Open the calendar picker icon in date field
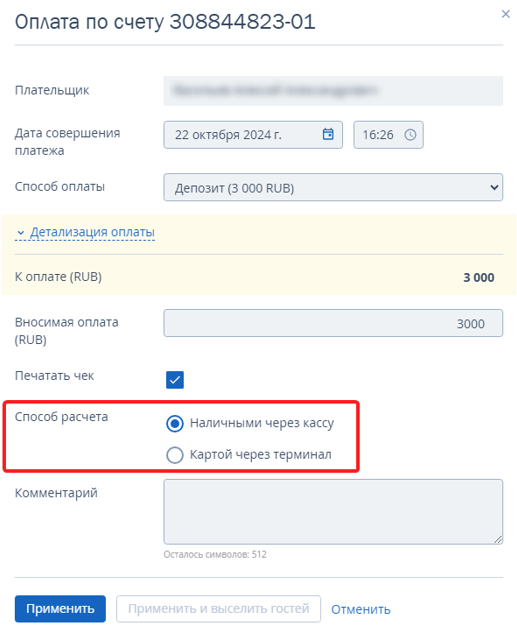 [x=328, y=134]
